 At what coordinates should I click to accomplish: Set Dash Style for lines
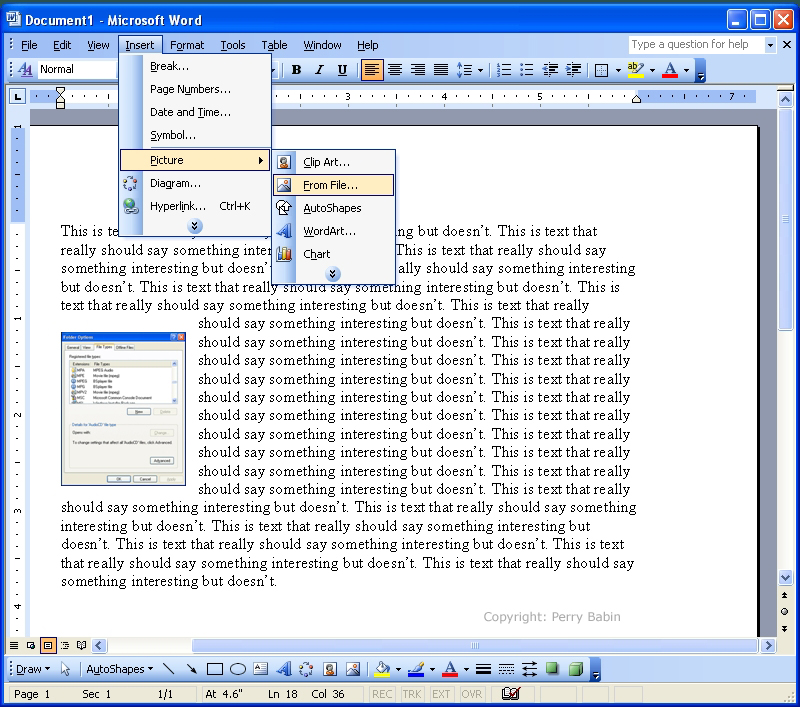pos(506,669)
